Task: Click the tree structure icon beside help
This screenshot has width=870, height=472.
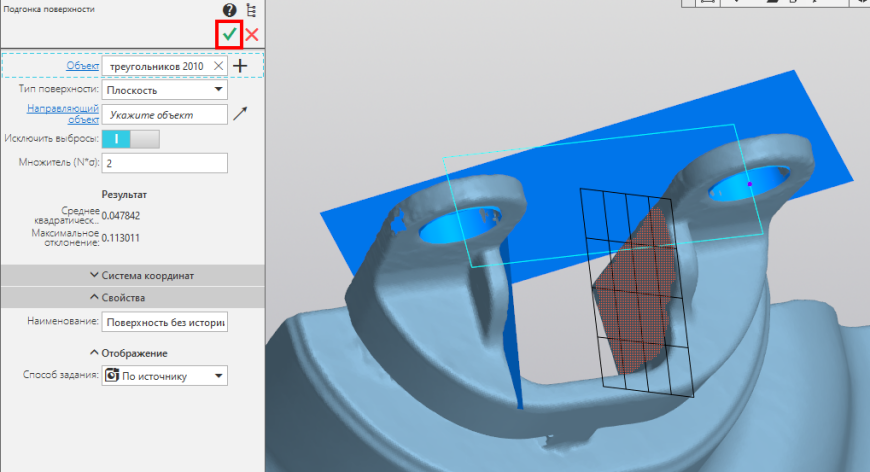Action: [x=251, y=10]
